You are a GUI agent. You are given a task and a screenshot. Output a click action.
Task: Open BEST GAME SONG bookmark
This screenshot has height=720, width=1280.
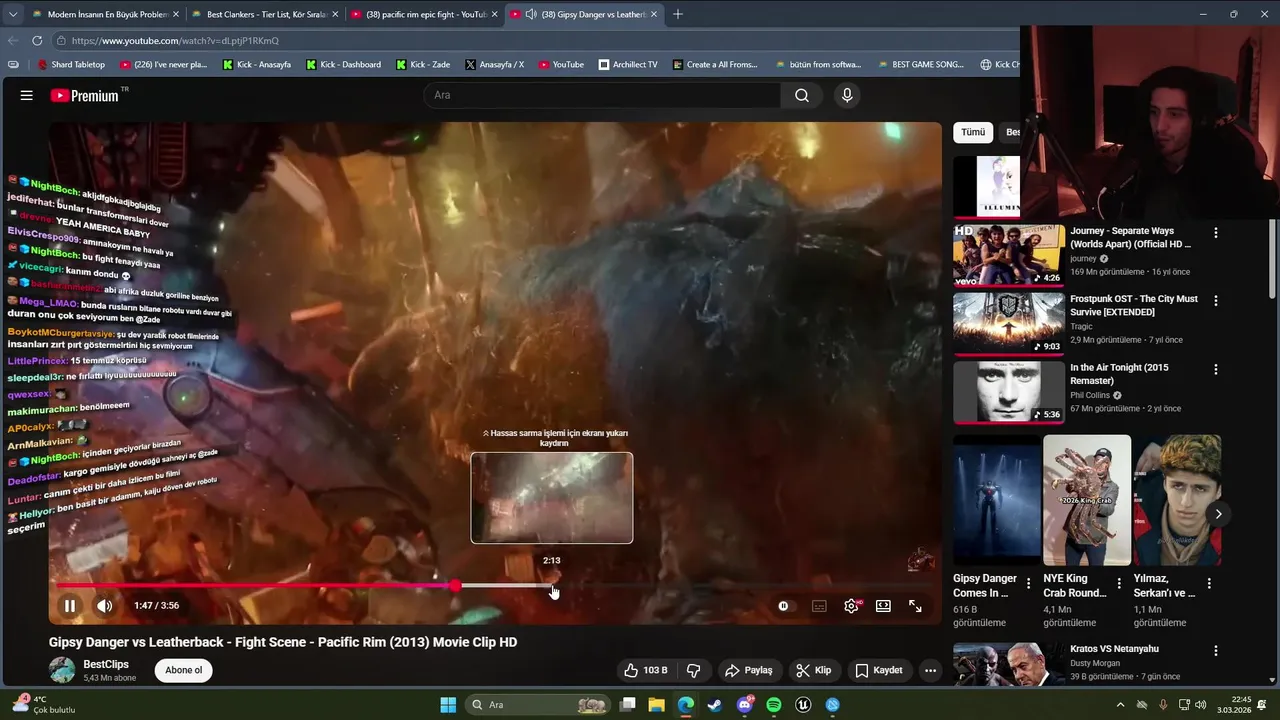pos(920,64)
